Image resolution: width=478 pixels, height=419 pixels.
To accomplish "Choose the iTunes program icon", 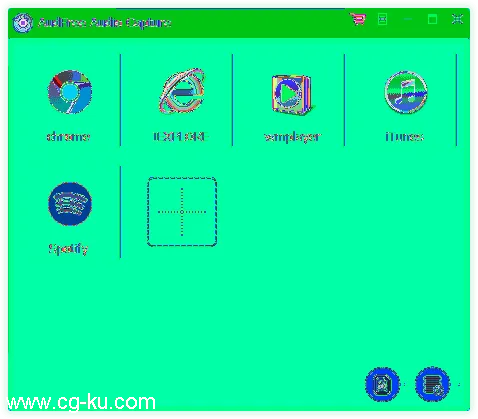I will point(406,92).
